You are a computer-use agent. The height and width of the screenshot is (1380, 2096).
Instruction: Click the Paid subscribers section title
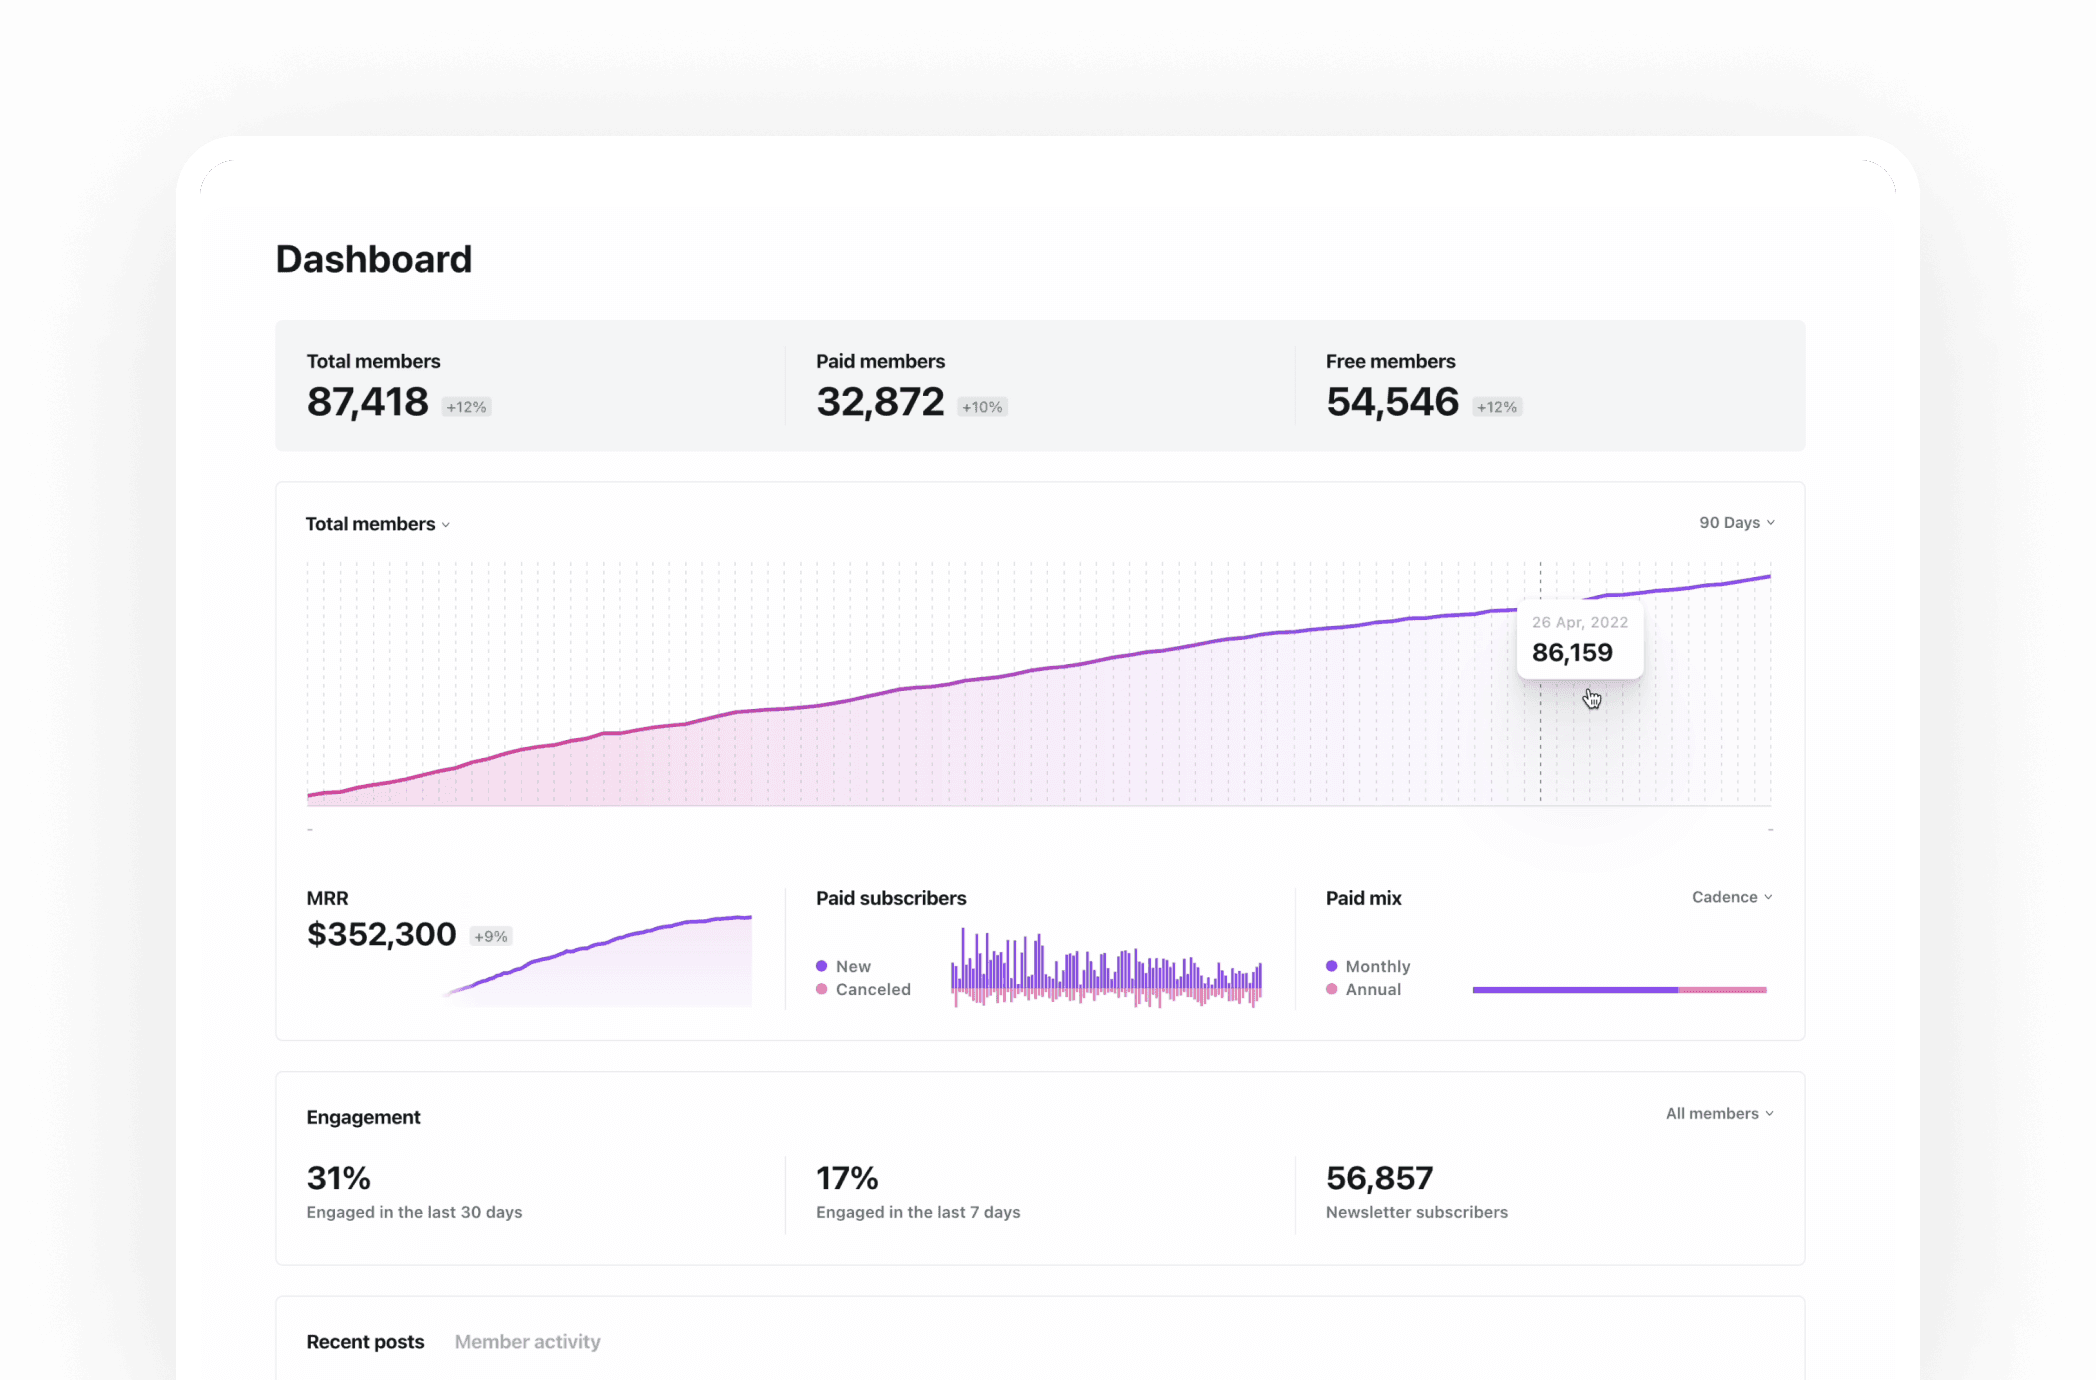891,898
